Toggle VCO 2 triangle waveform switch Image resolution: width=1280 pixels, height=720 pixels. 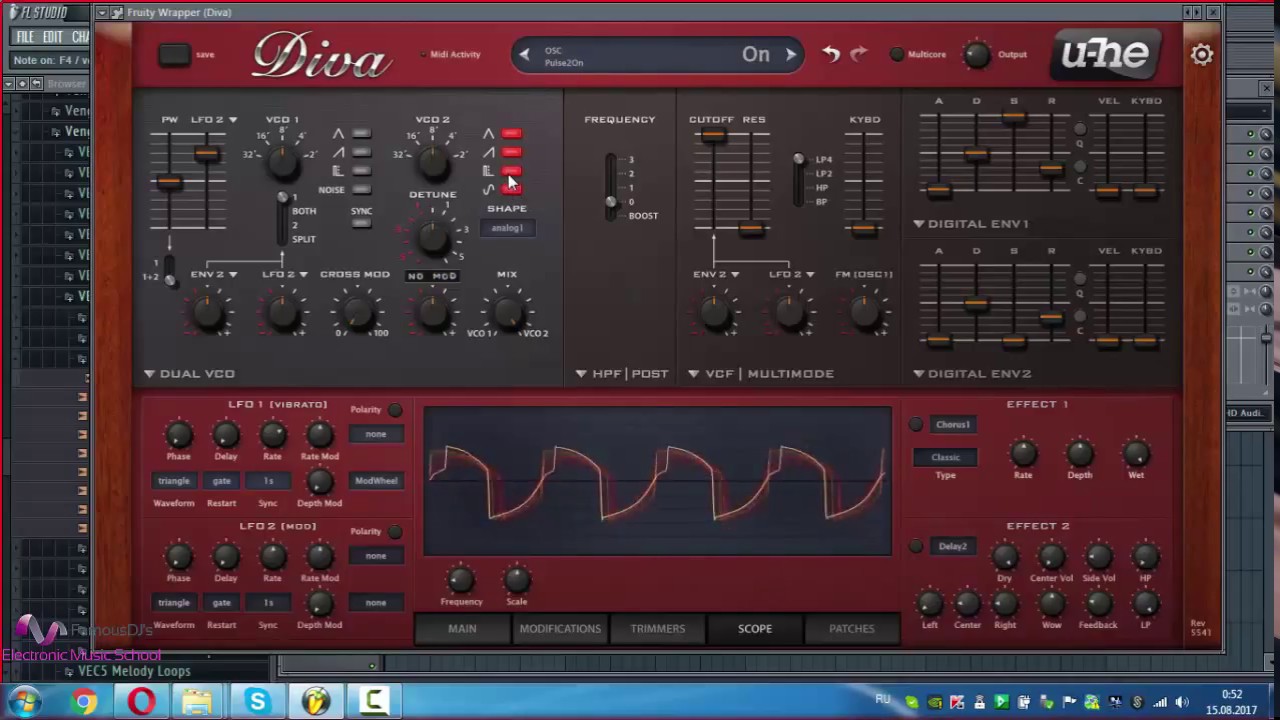pos(511,134)
